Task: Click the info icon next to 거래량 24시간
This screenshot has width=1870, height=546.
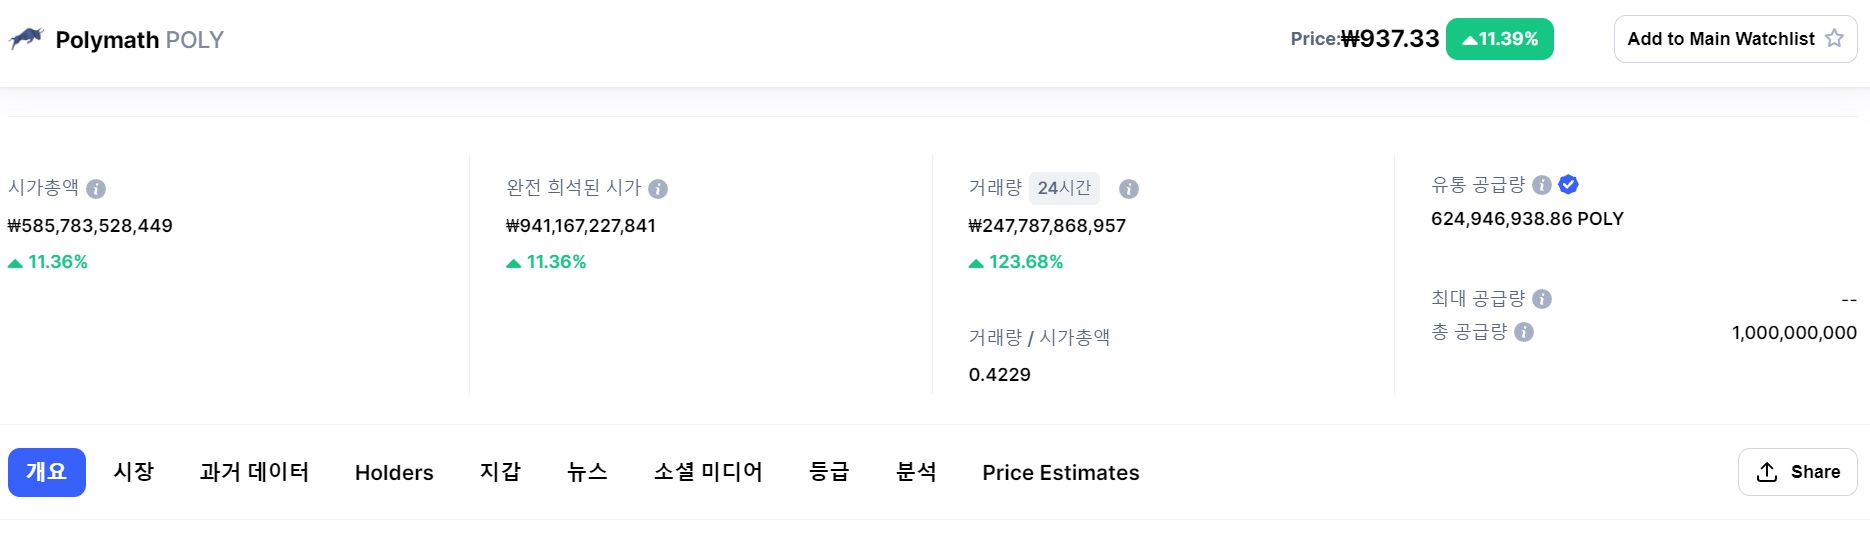Action: coord(1129,189)
